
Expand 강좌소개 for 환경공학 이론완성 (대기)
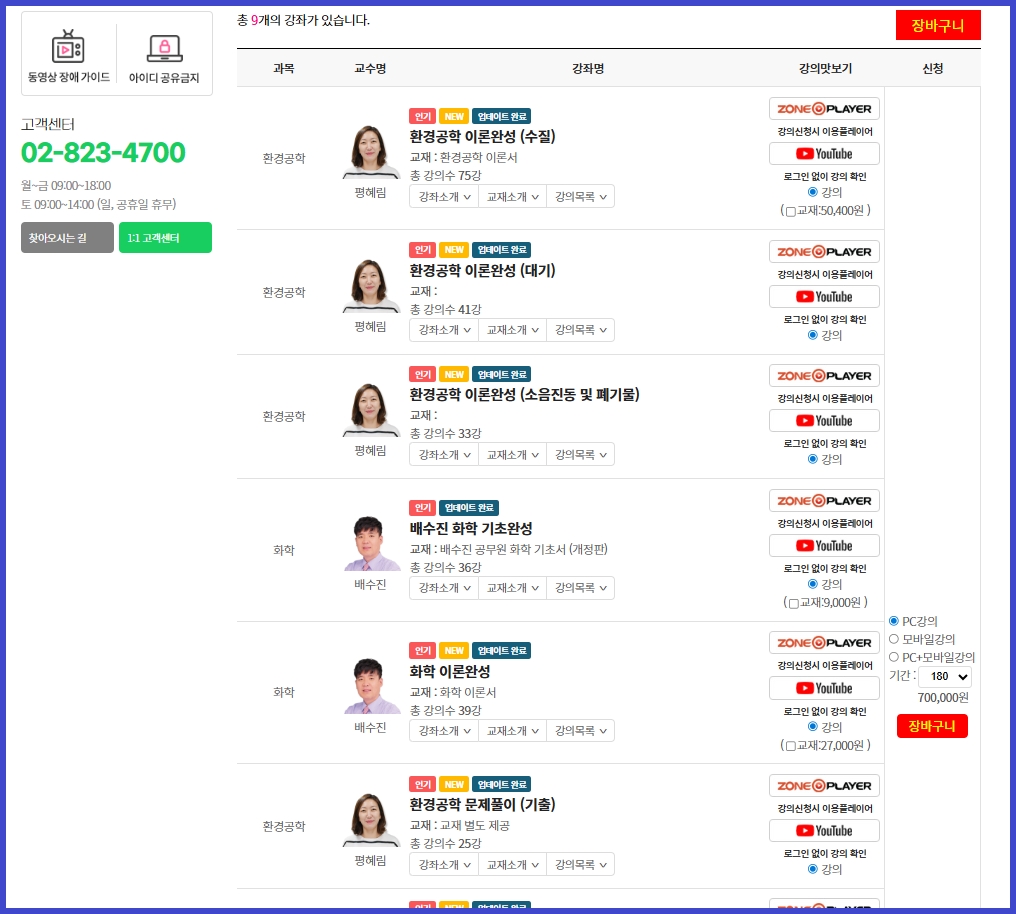(444, 330)
